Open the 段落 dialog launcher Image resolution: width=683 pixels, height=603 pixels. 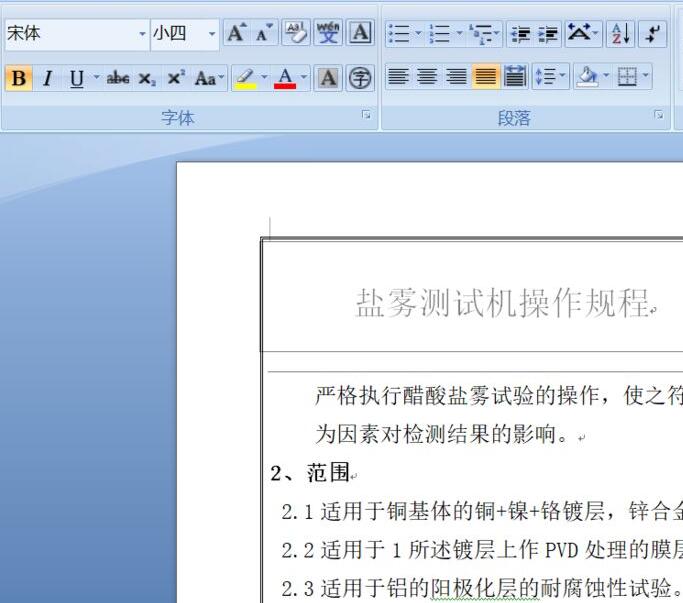(659, 115)
